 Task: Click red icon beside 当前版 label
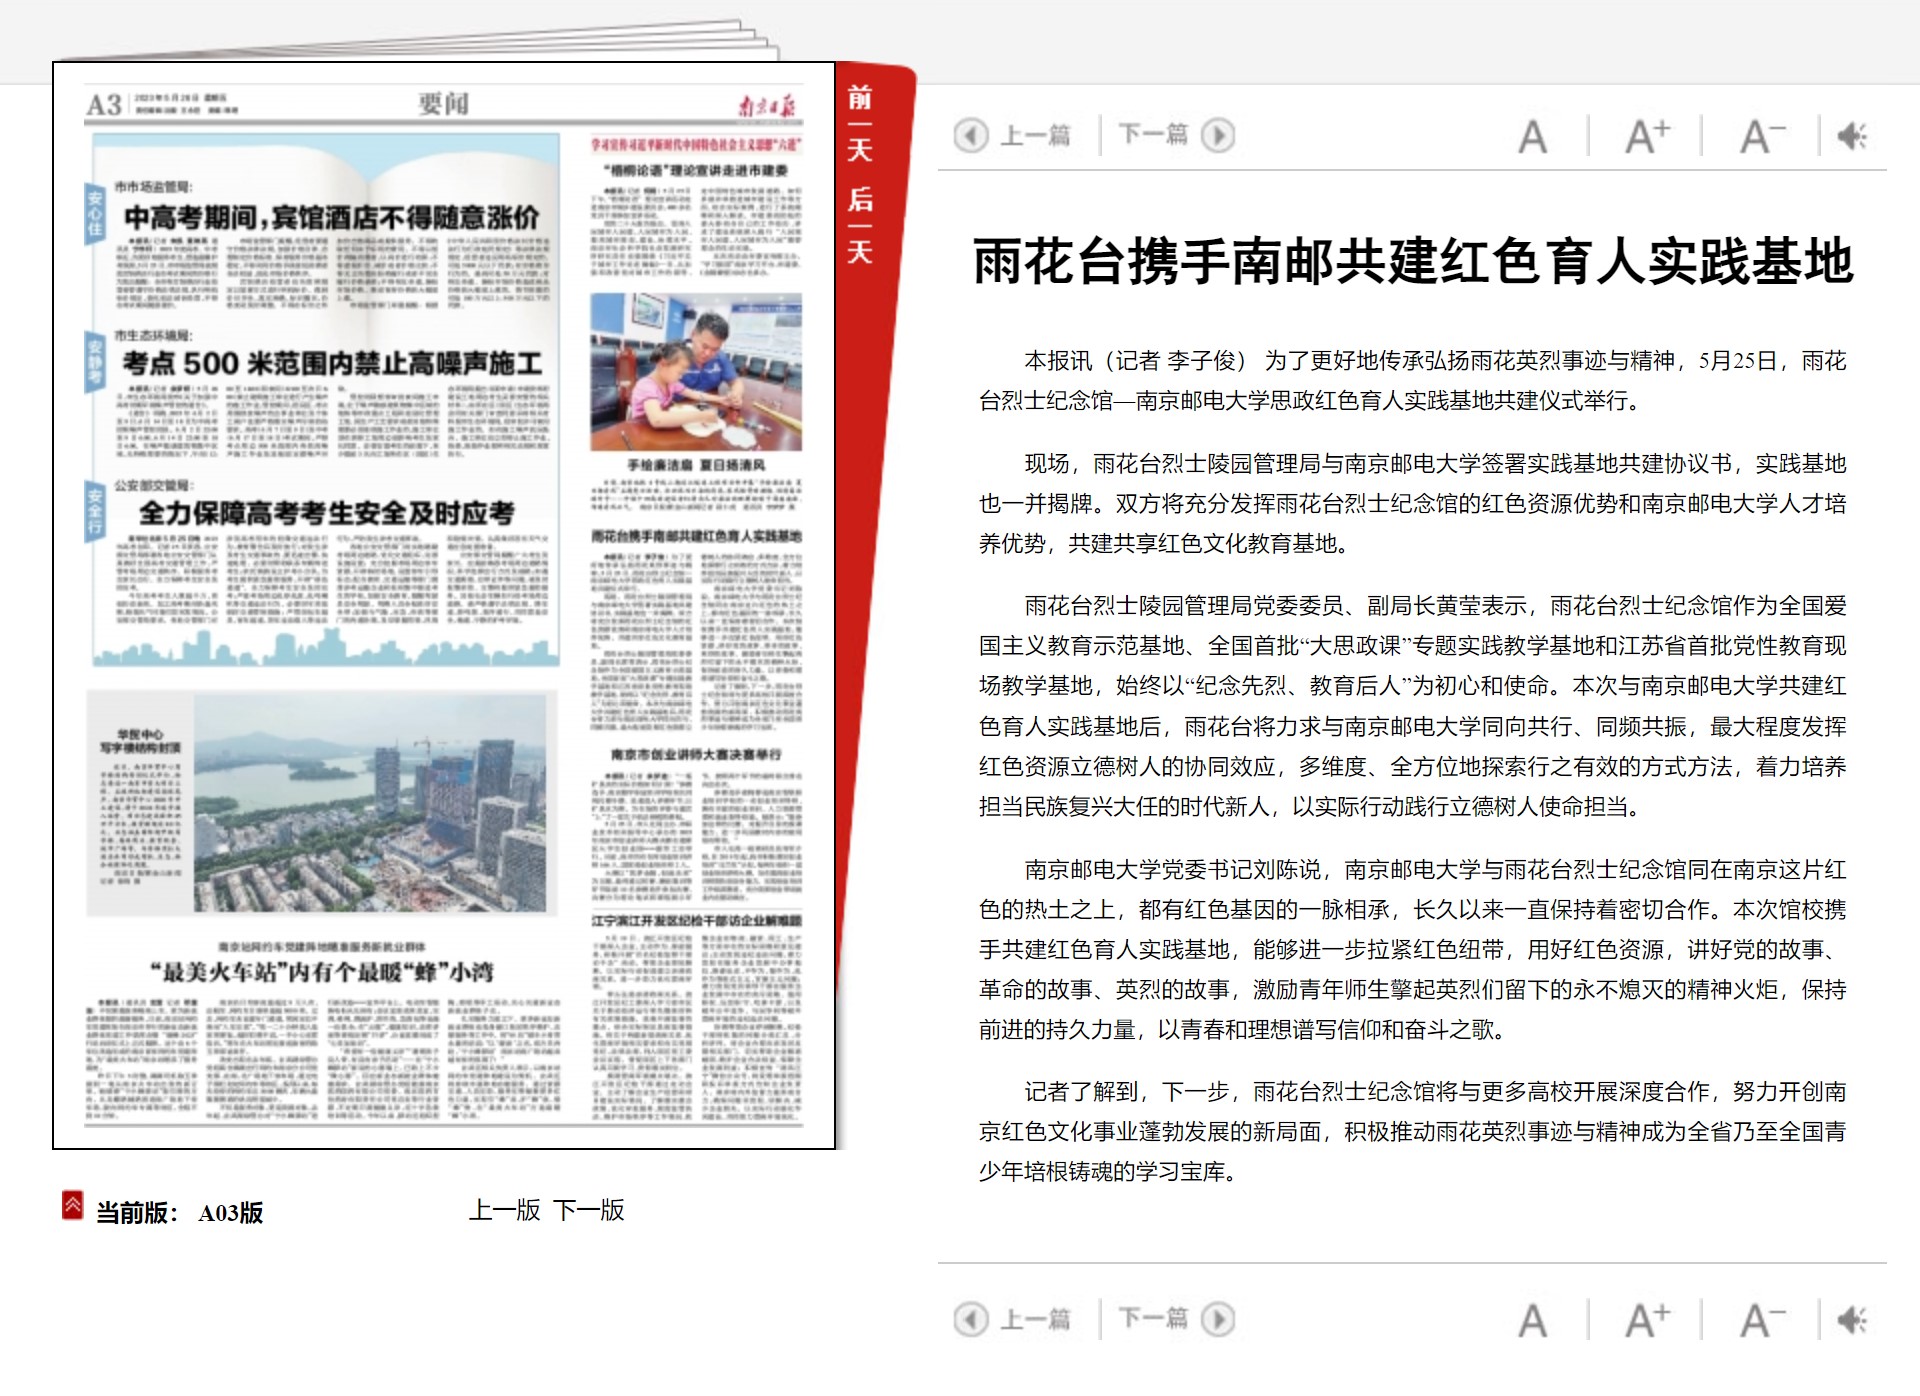pos(72,1205)
